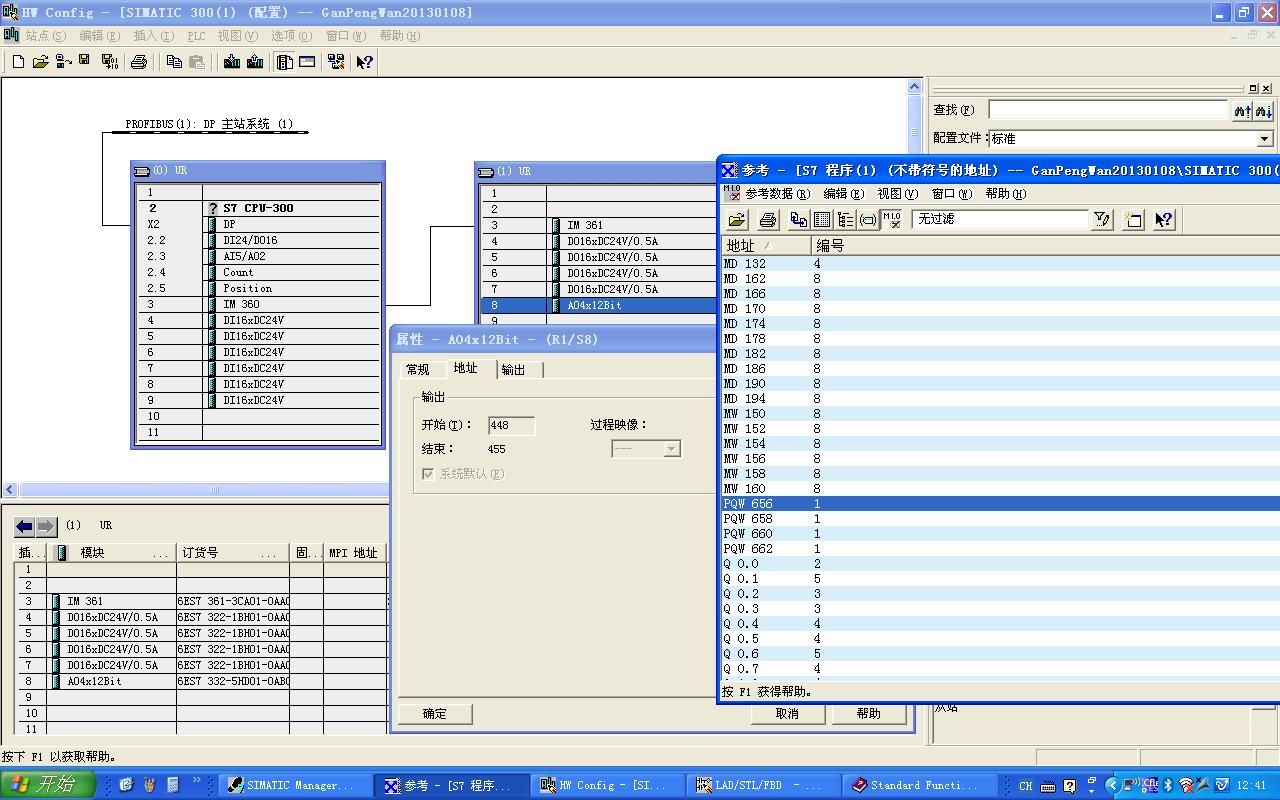Click the 确定 button

[x=435, y=714]
